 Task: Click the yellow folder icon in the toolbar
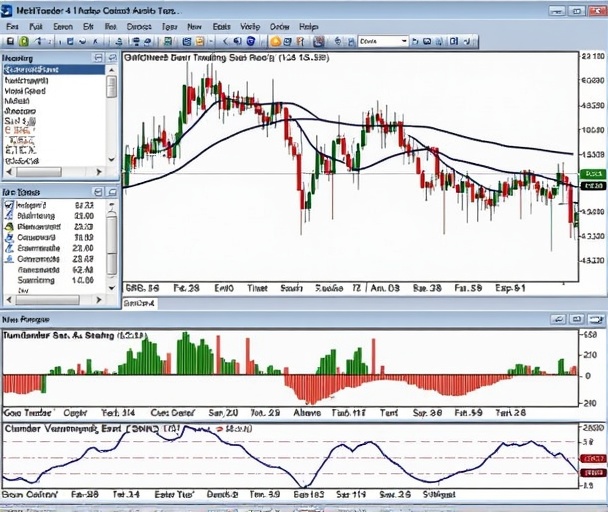[200, 42]
